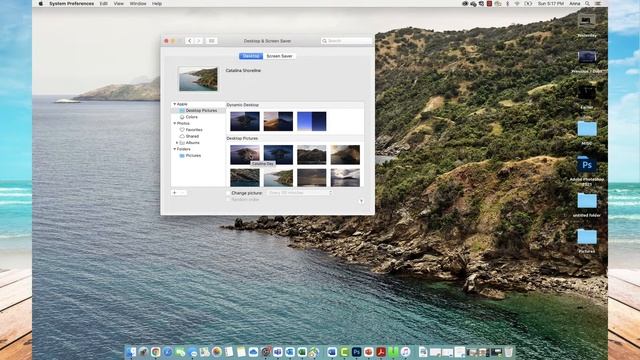
Task: Remove folder using the minus button
Action: pos(182,193)
